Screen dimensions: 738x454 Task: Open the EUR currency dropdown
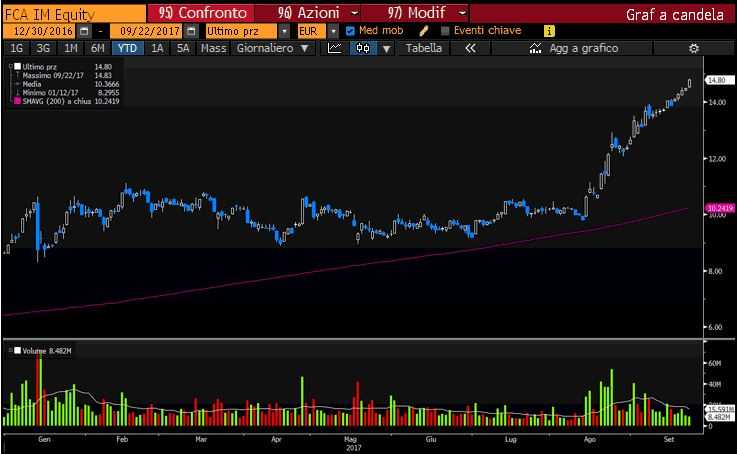[333, 32]
